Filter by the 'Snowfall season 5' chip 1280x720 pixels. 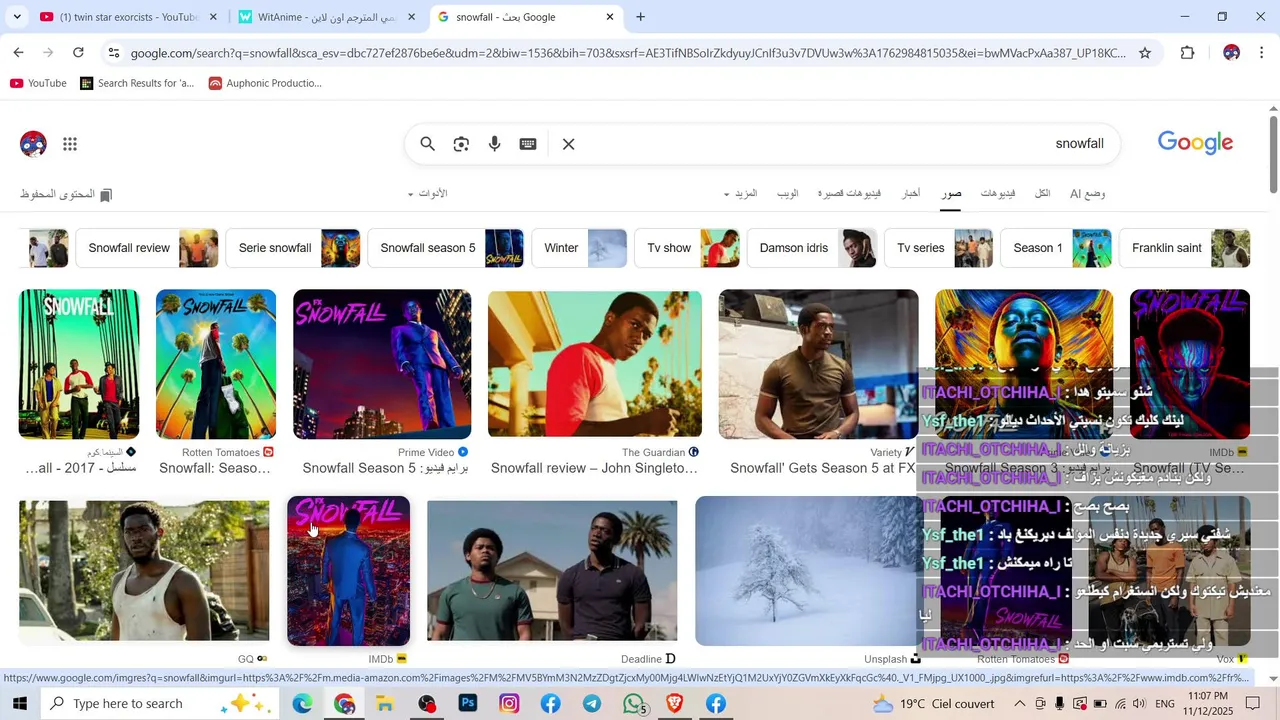446,248
